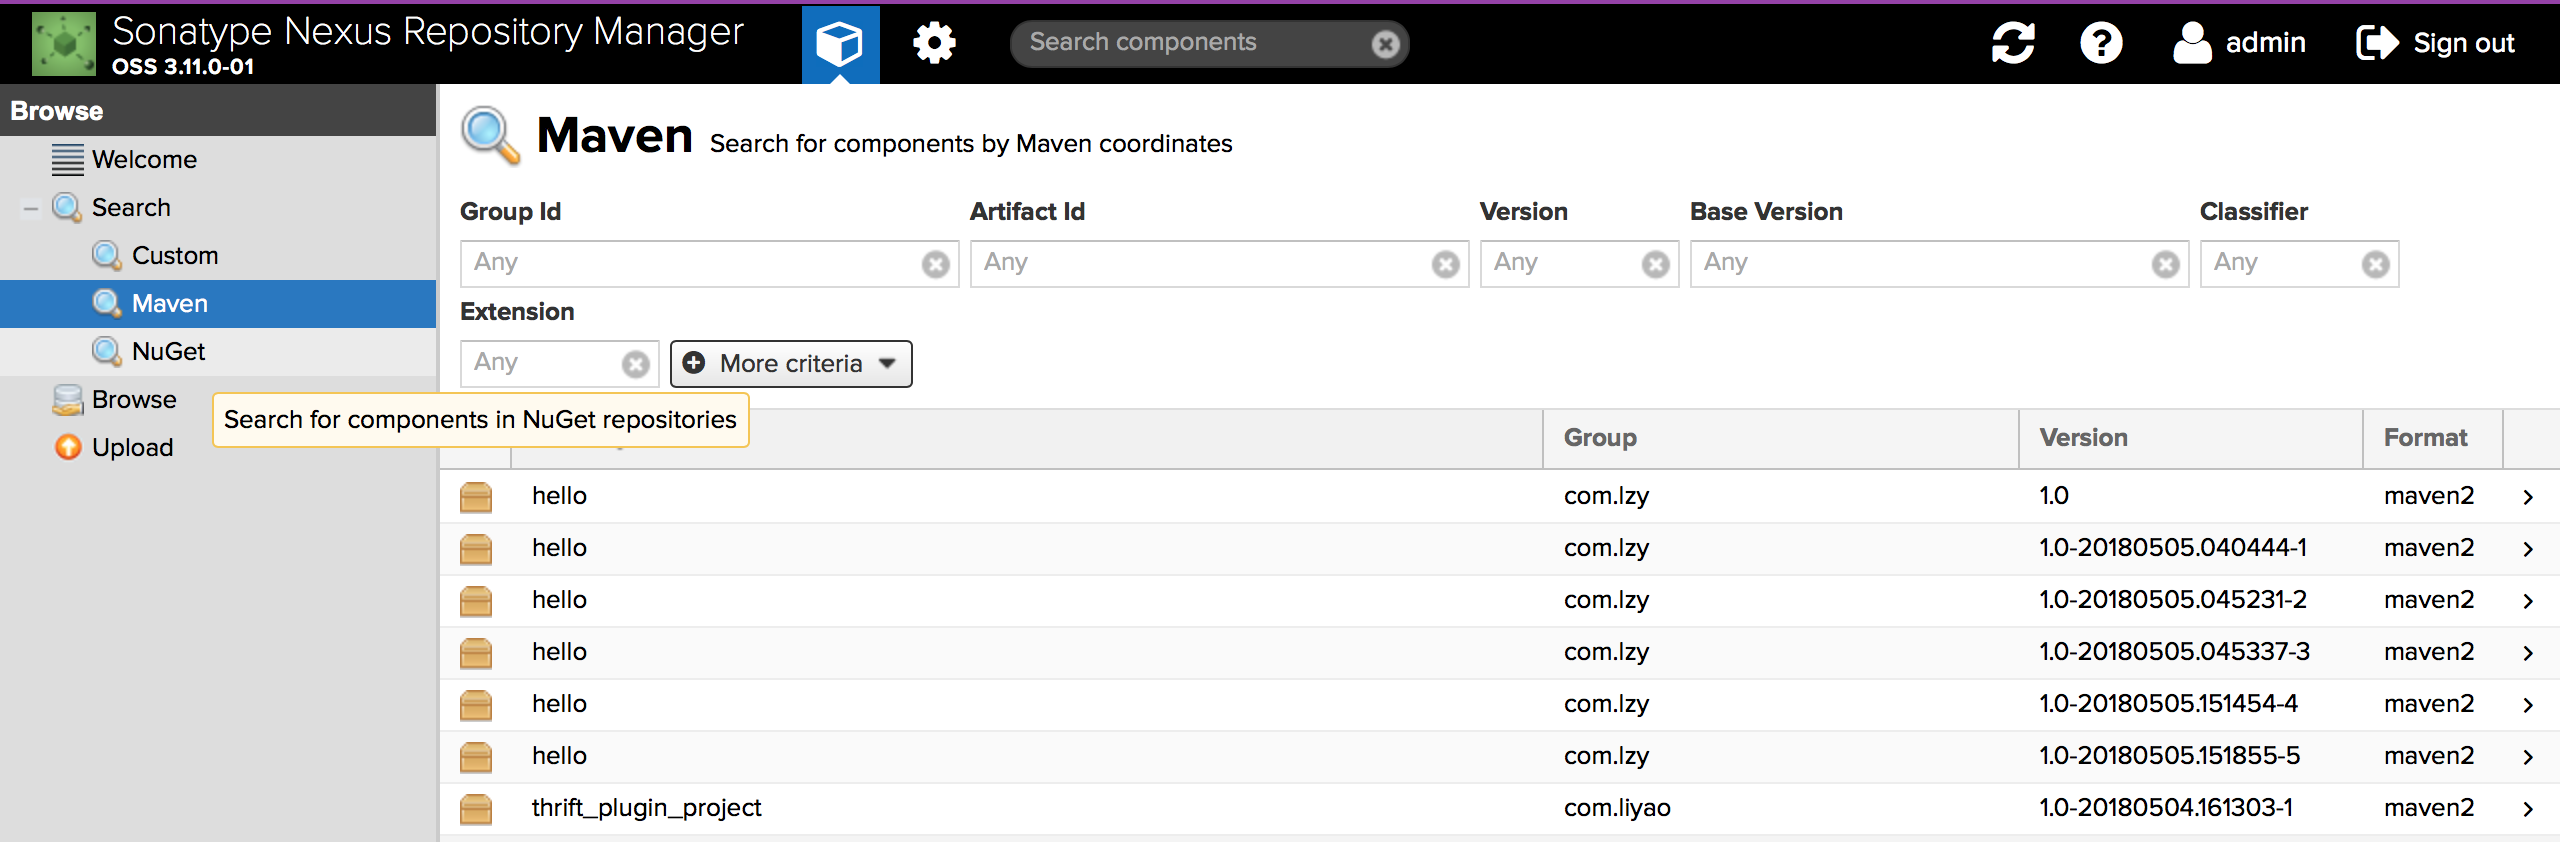
Task: Open Administration gear icon
Action: (x=934, y=43)
